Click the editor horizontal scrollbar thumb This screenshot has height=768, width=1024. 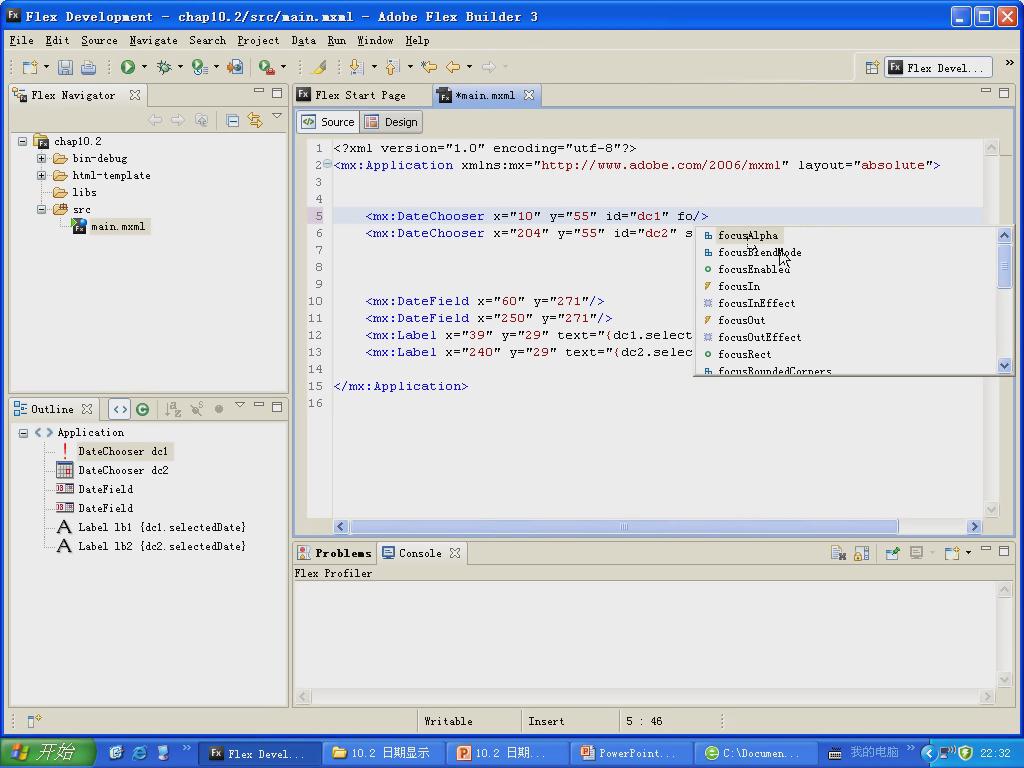[624, 526]
